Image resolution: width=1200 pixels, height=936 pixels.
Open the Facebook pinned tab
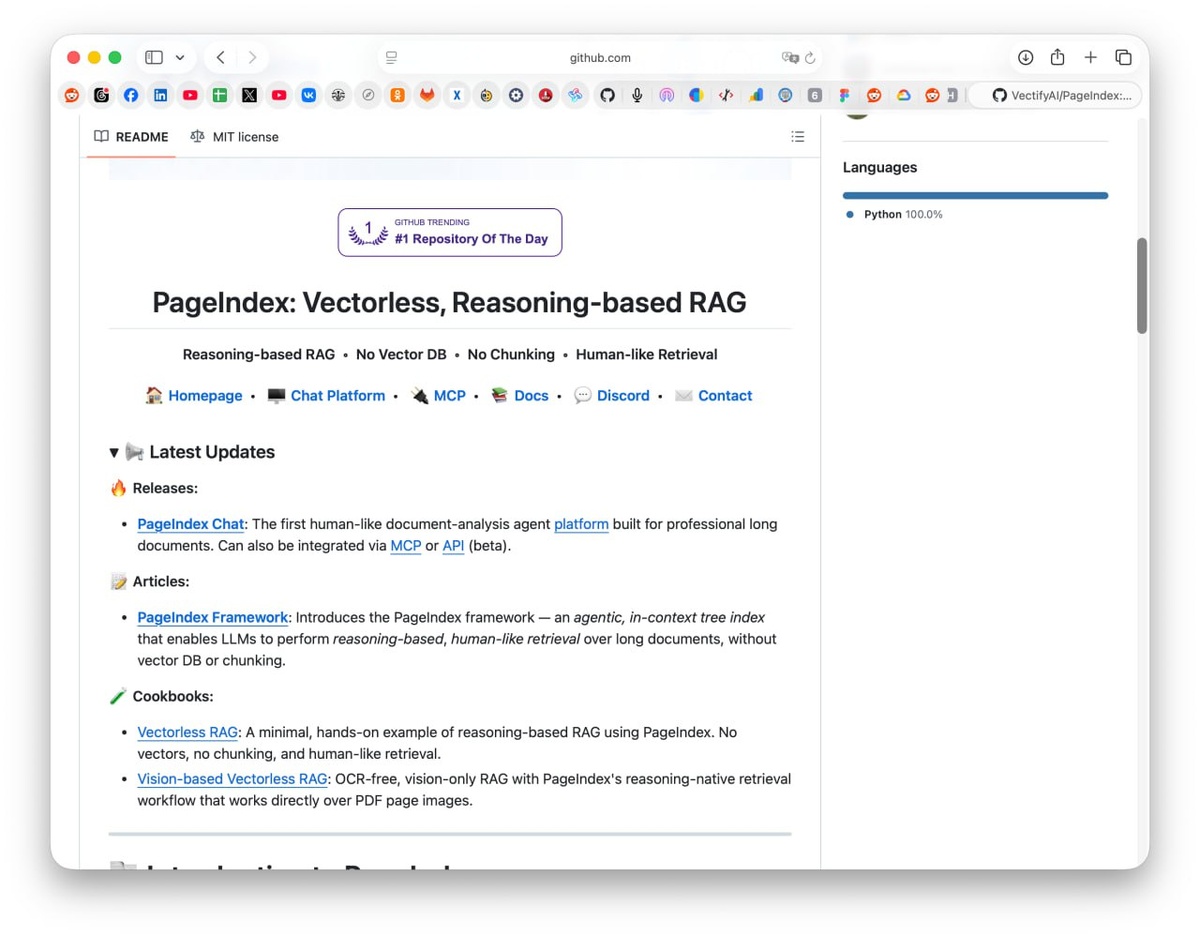point(131,95)
